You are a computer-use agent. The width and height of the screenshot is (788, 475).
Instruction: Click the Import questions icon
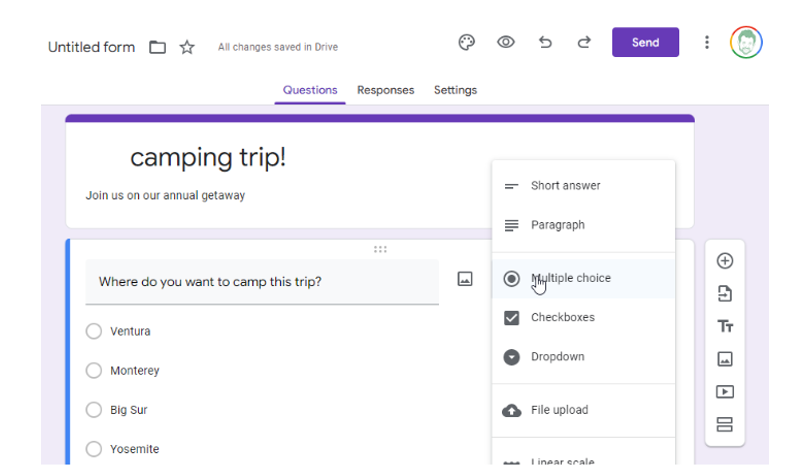[x=725, y=294]
